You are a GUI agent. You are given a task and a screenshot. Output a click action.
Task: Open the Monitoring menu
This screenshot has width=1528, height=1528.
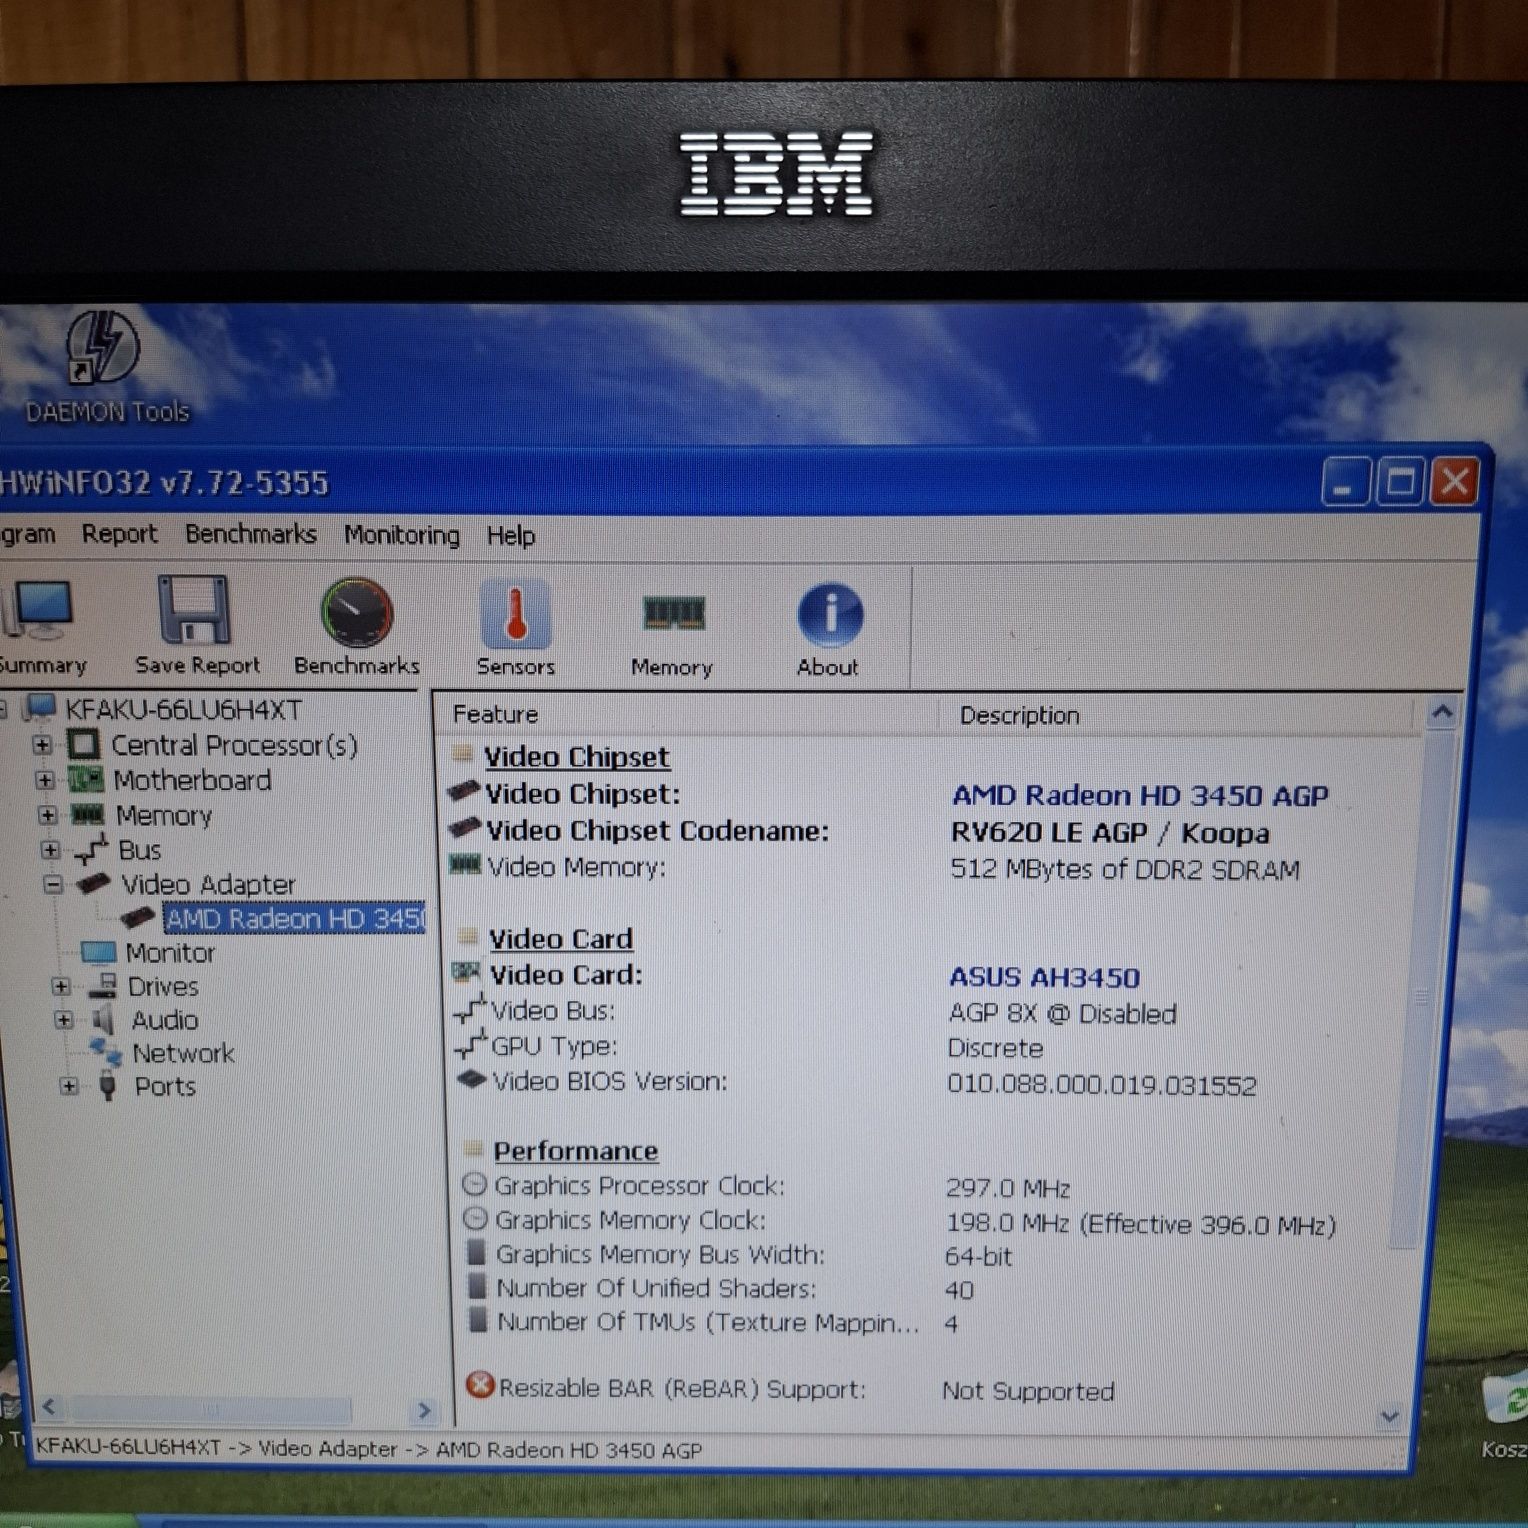click(402, 535)
